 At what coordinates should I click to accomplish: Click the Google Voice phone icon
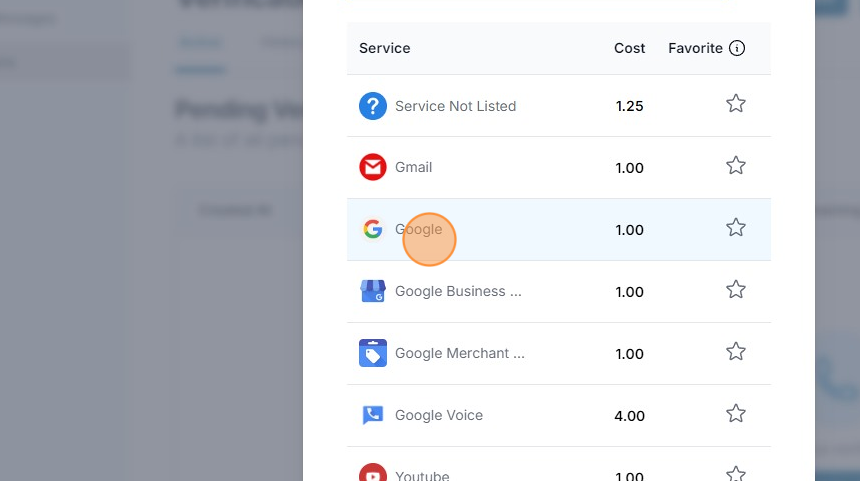(x=373, y=415)
